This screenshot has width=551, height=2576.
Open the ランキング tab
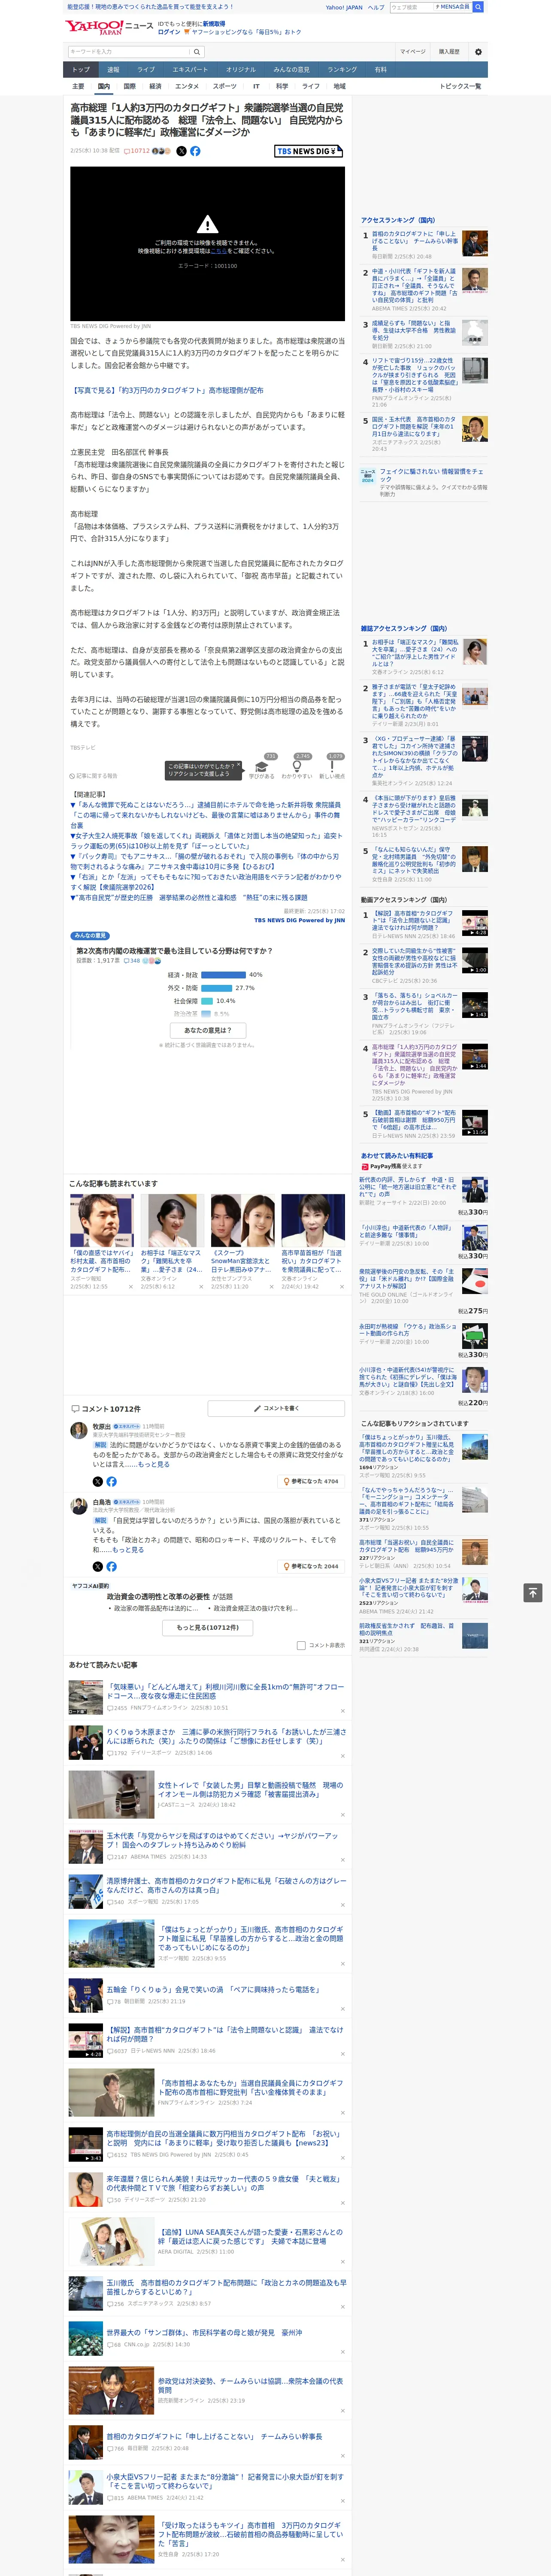coord(342,70)
